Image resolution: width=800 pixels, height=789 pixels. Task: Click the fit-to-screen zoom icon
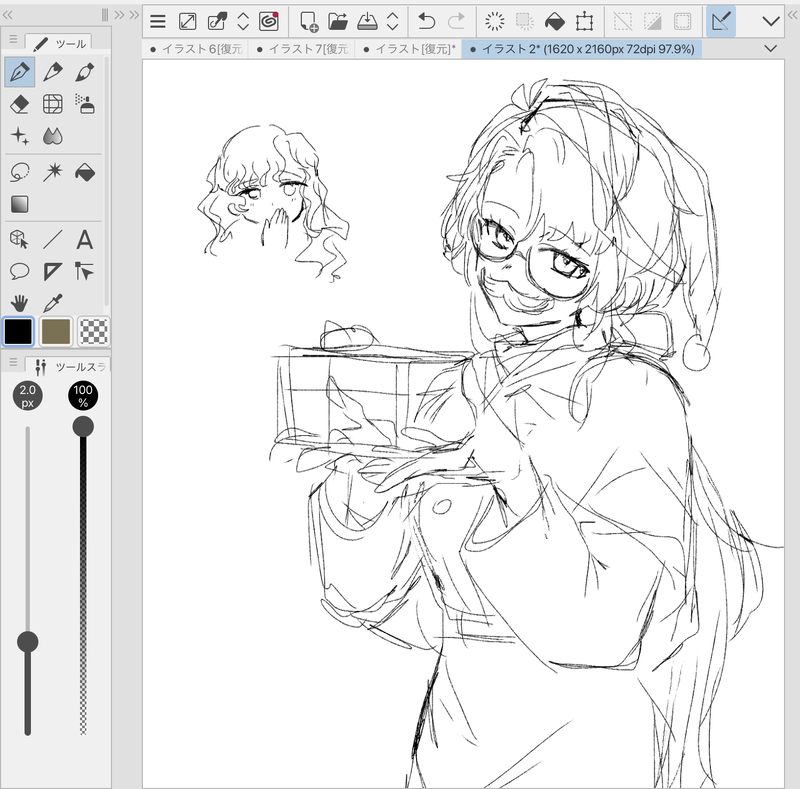pos(188,21)
